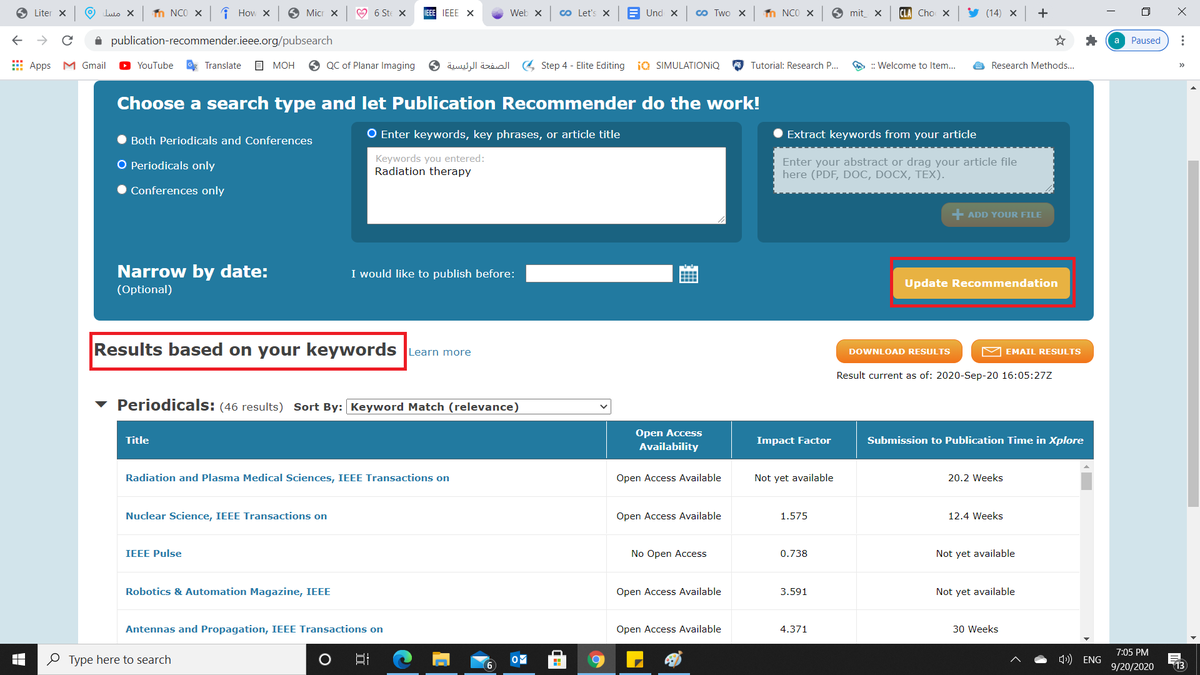Open Nuclear Science, IEEE Transactions link
The width and height of the screenshot is (1200, 675).
[226, 516]
